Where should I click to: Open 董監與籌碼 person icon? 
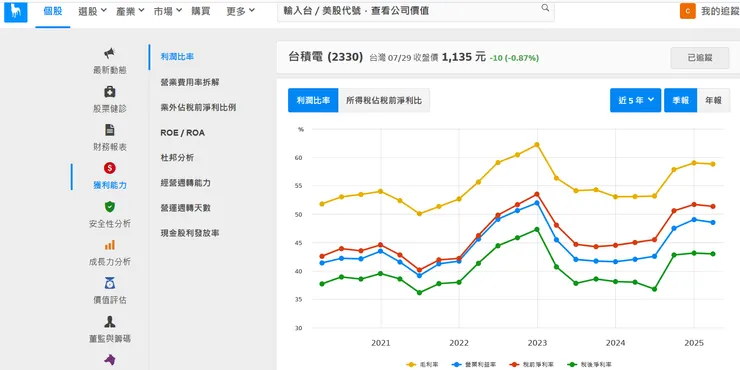(109, 322)
